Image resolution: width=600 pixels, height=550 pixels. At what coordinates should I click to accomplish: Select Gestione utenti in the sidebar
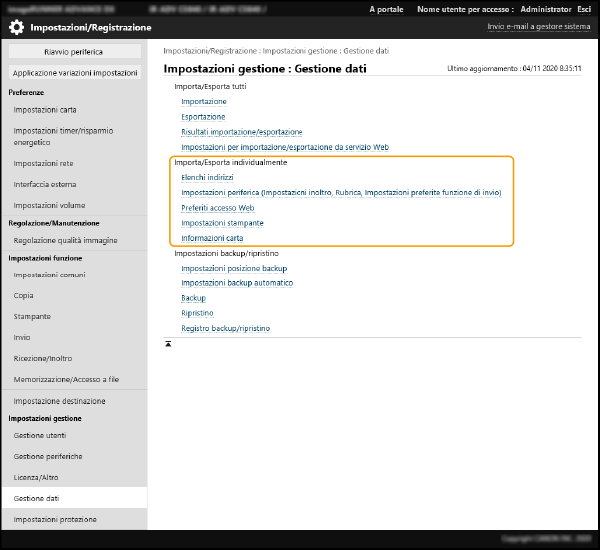coord(39,437)
